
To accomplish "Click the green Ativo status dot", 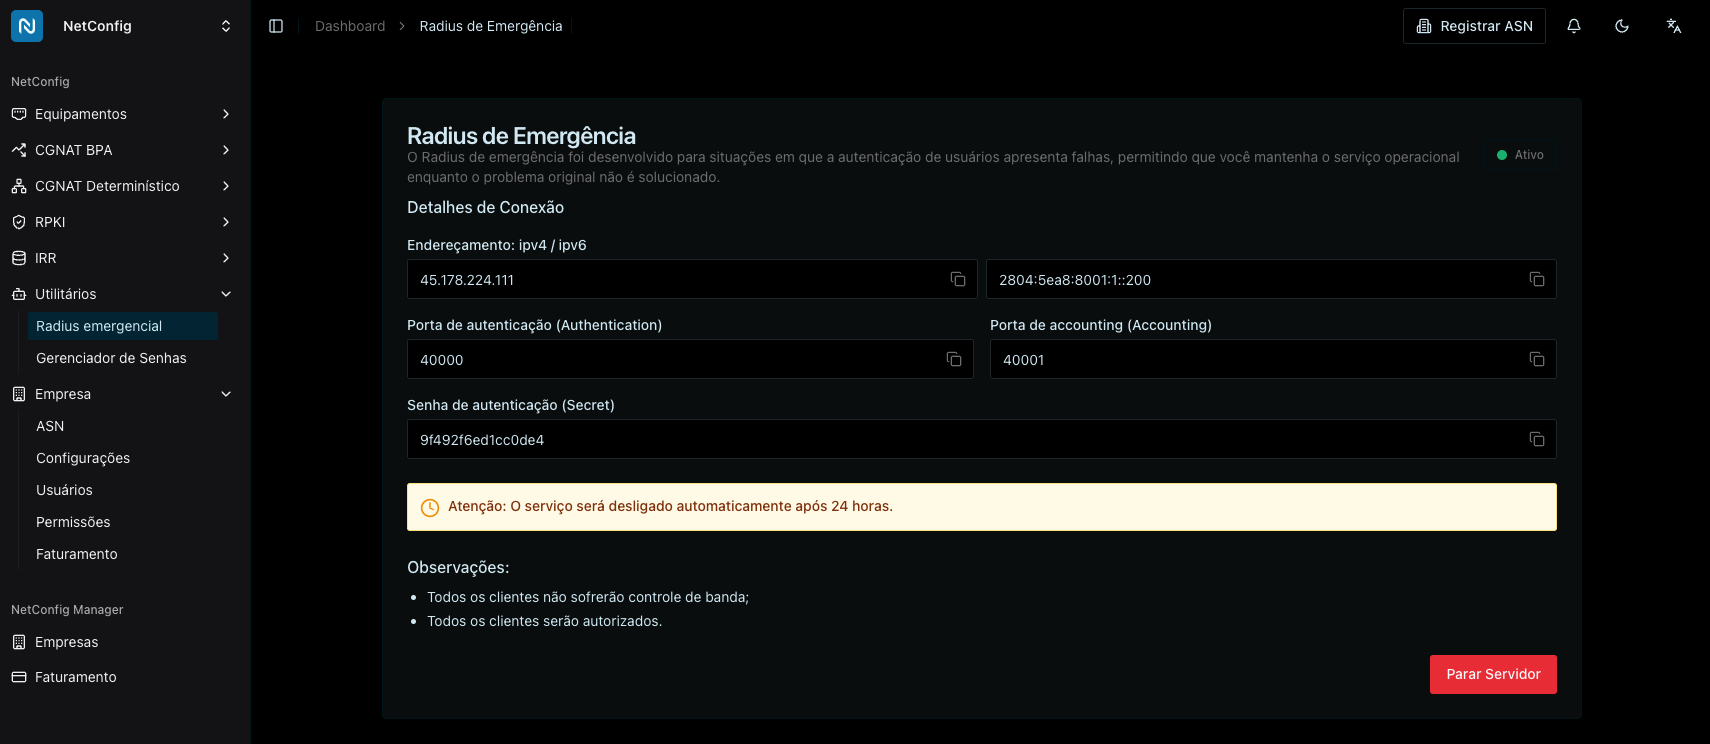I will pyautogui.click(x=1500, y=154).
